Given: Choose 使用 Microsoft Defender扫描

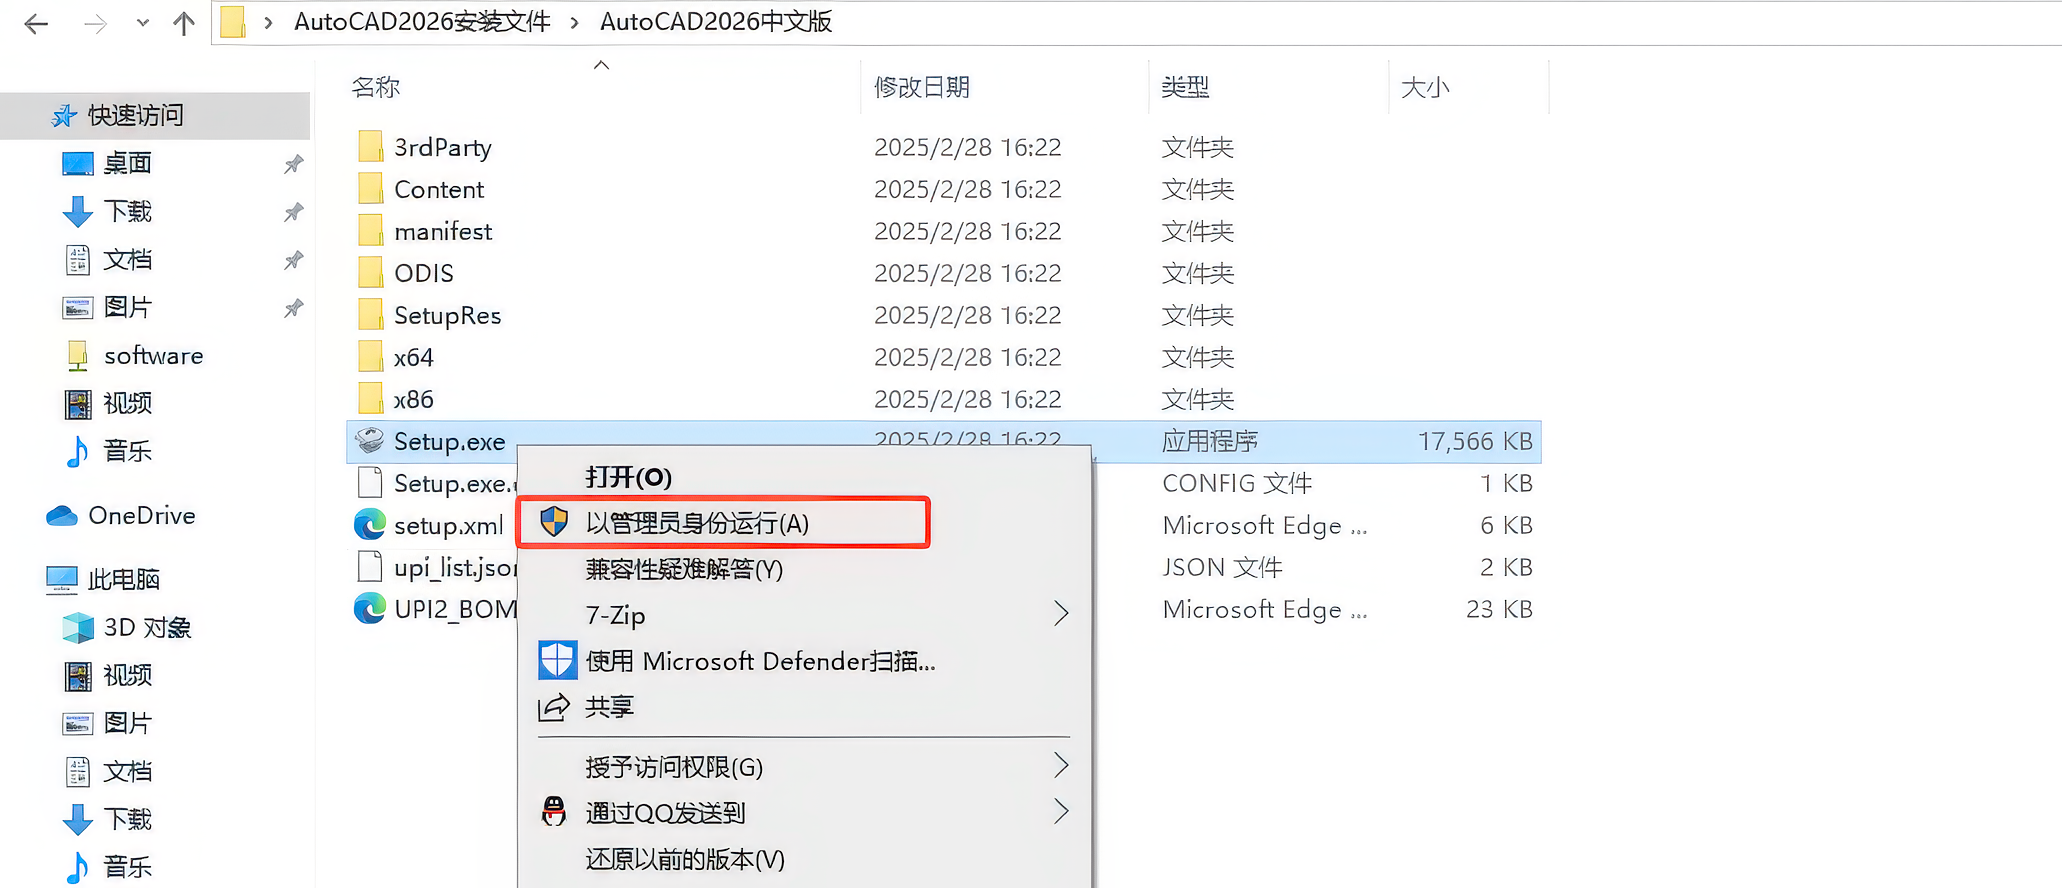Looking at the screenshot, I should click(760, 661).
